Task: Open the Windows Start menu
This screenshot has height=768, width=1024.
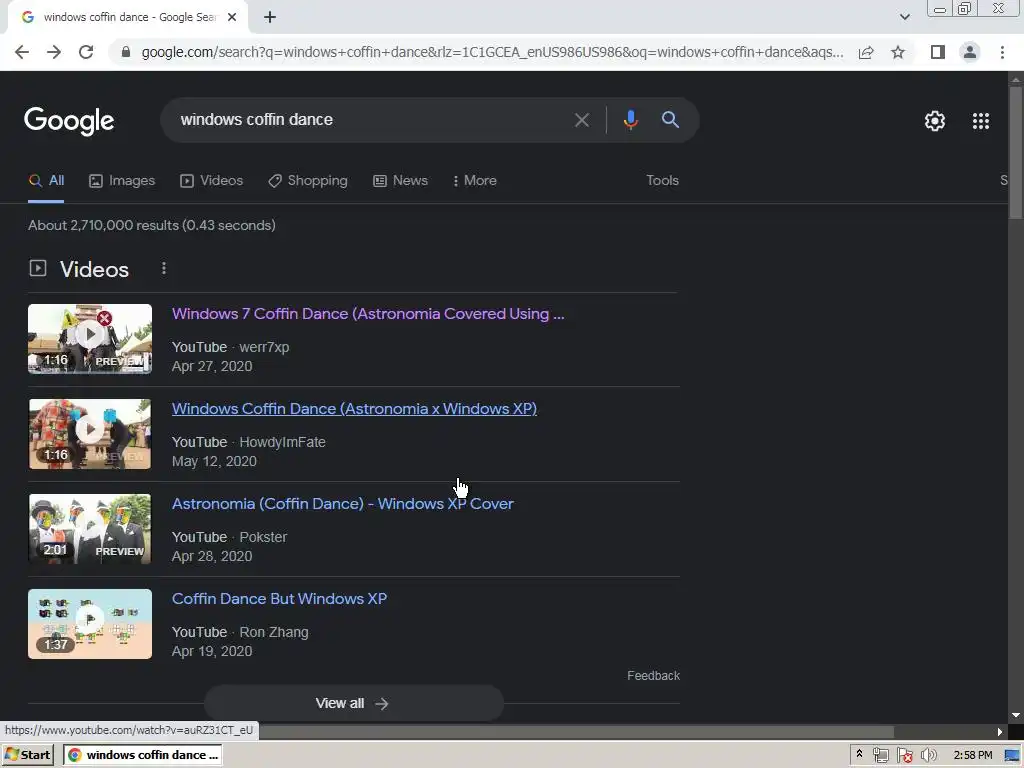Action: point(28,755)
